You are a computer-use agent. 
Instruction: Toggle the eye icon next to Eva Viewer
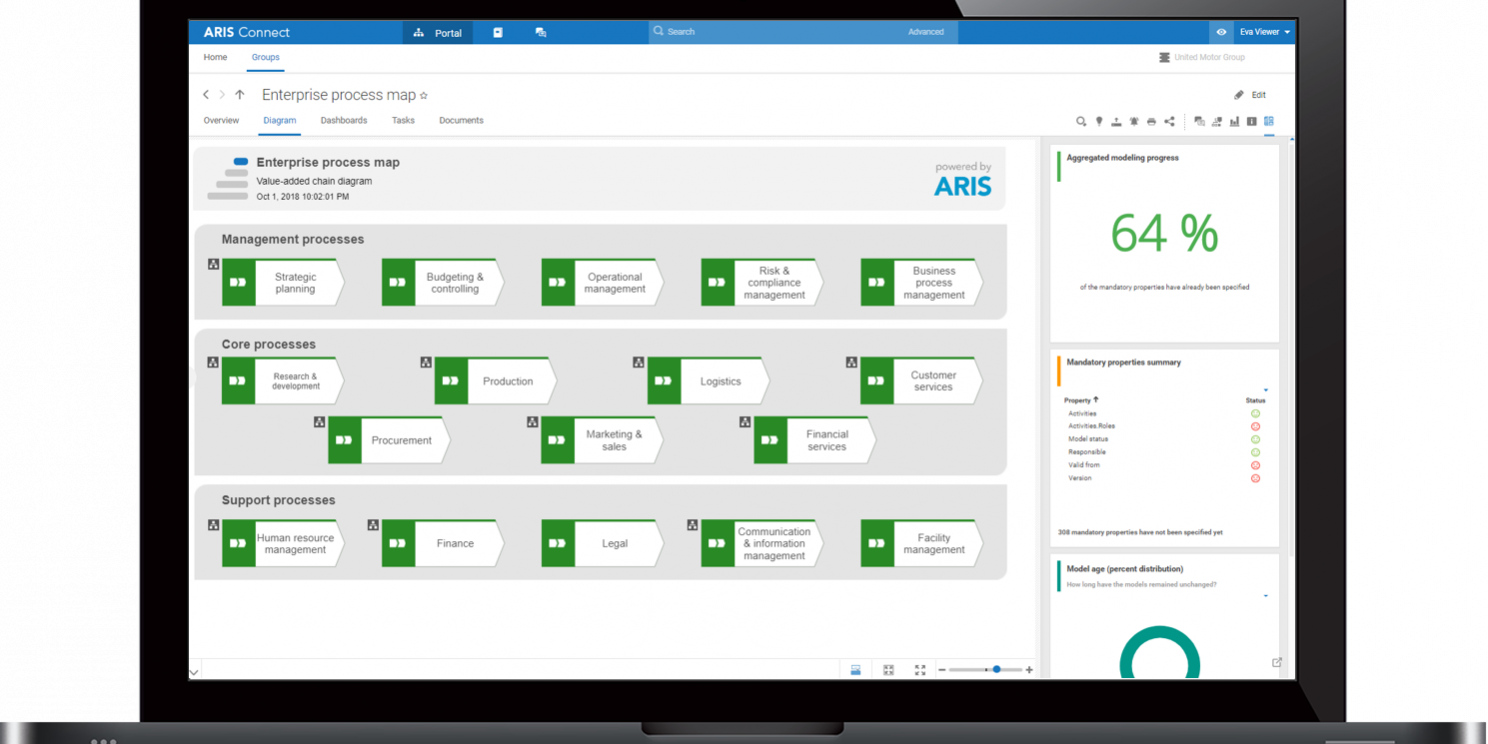pyautogui.click(x=1220, y=31)
